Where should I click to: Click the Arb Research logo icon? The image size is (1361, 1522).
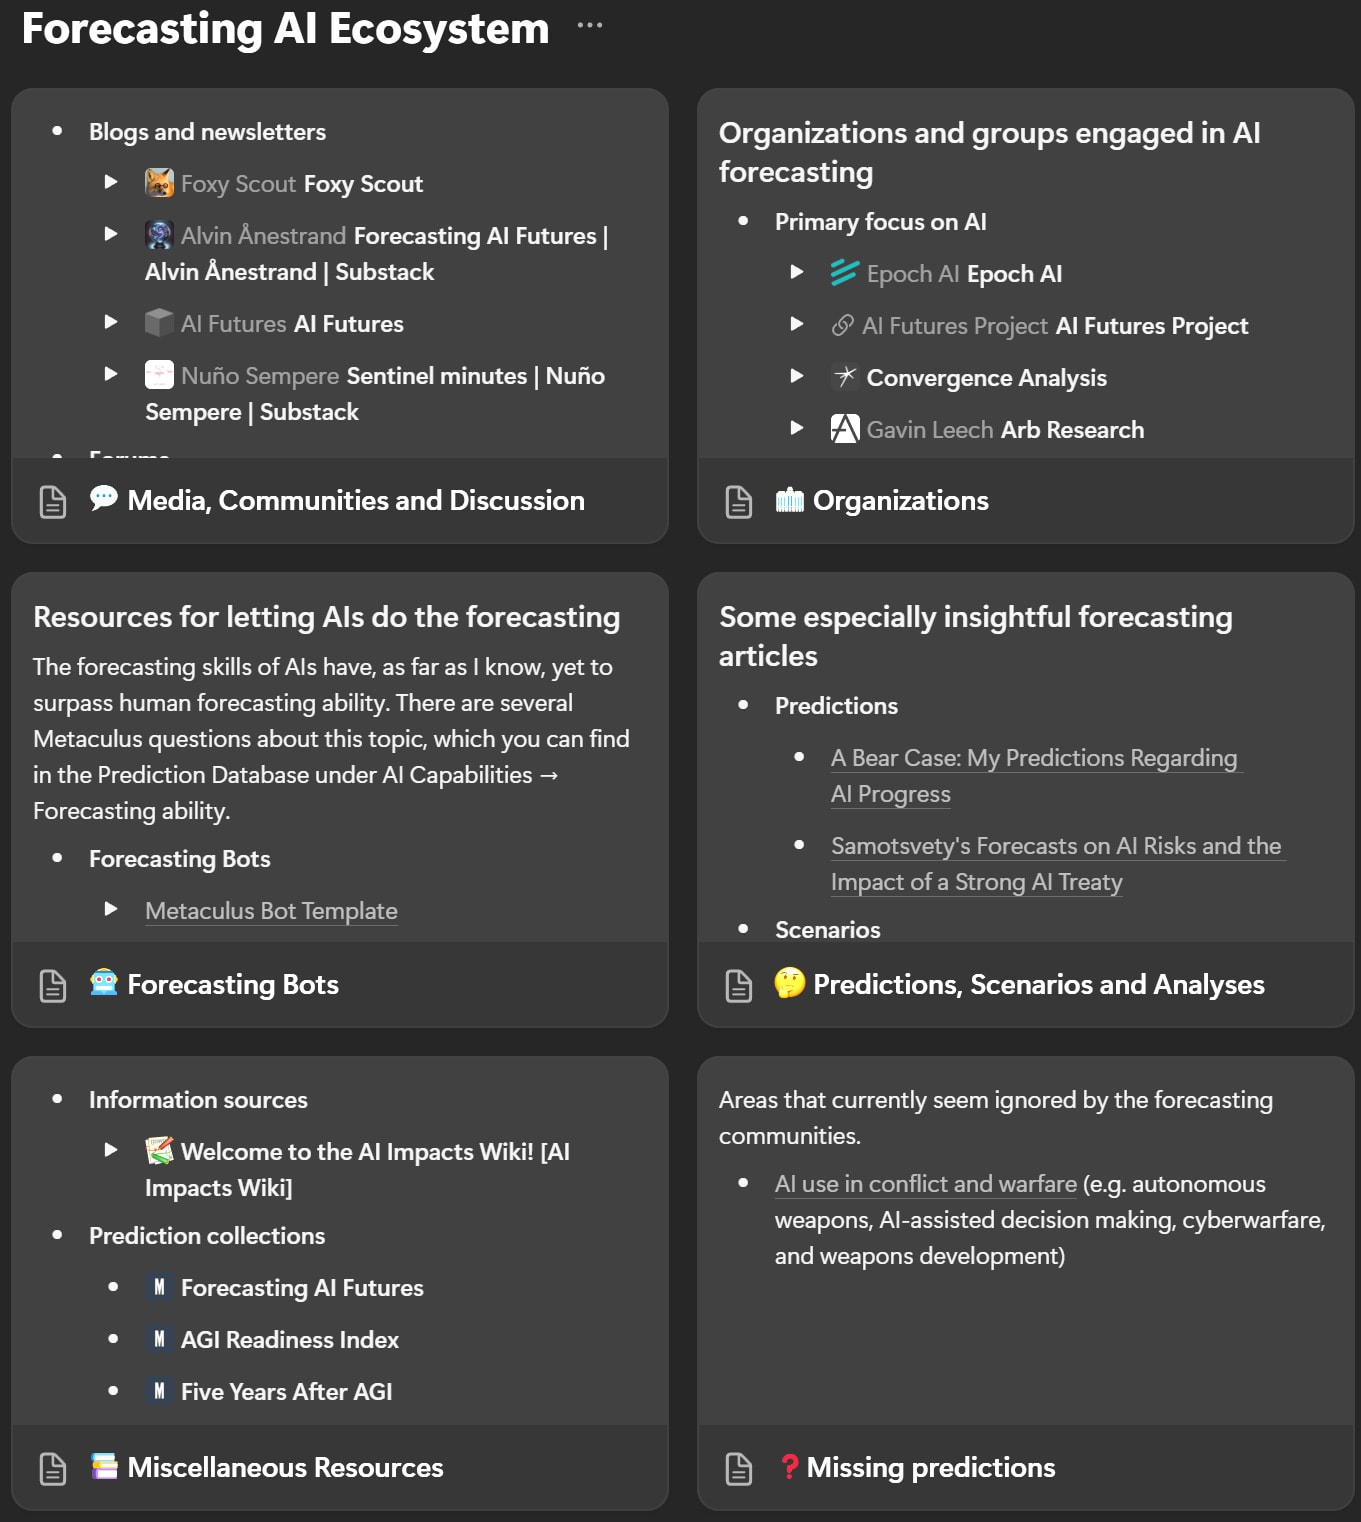pyautogui.click(x=845, y=429)
